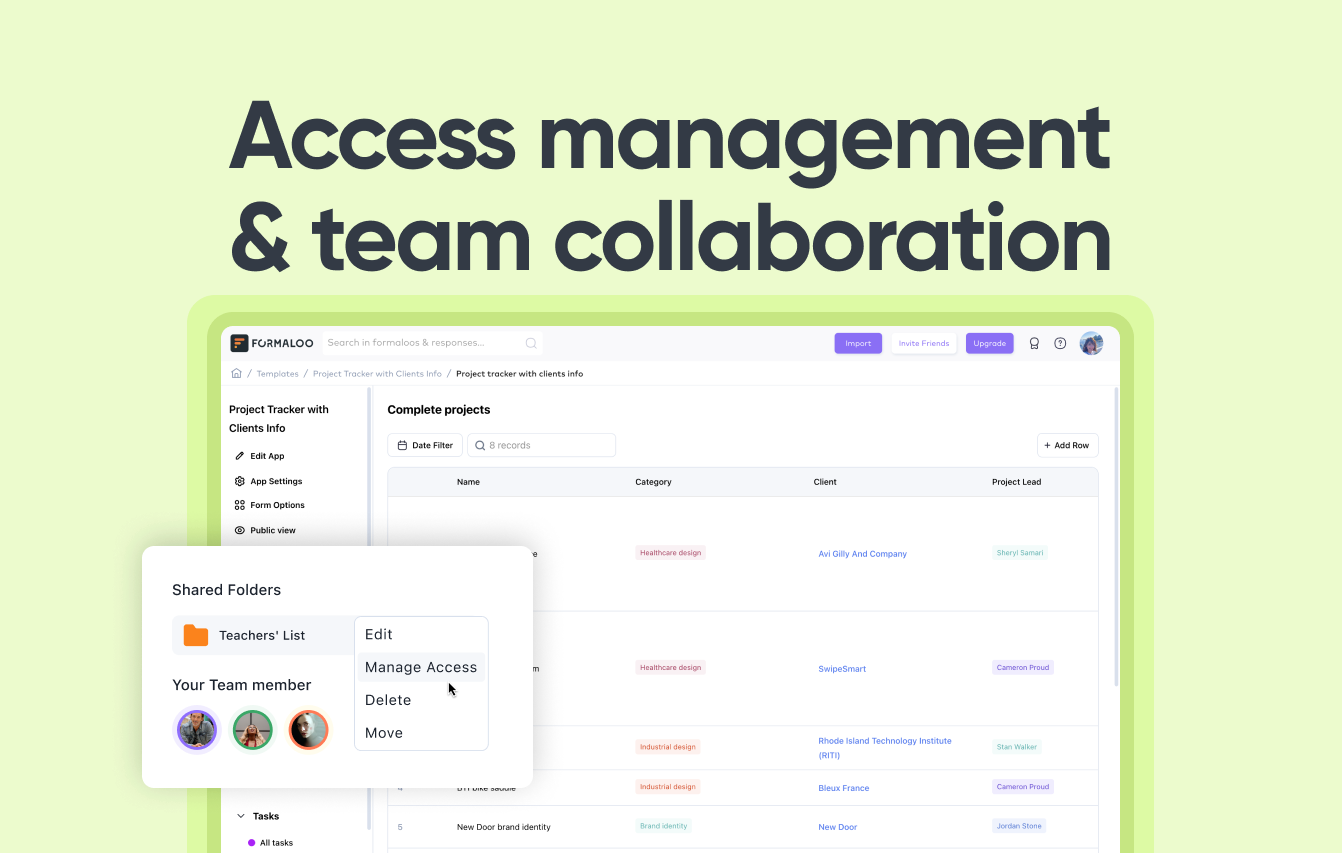Click the Healthcare design tag for SwipeSmart

coord(670,667)
